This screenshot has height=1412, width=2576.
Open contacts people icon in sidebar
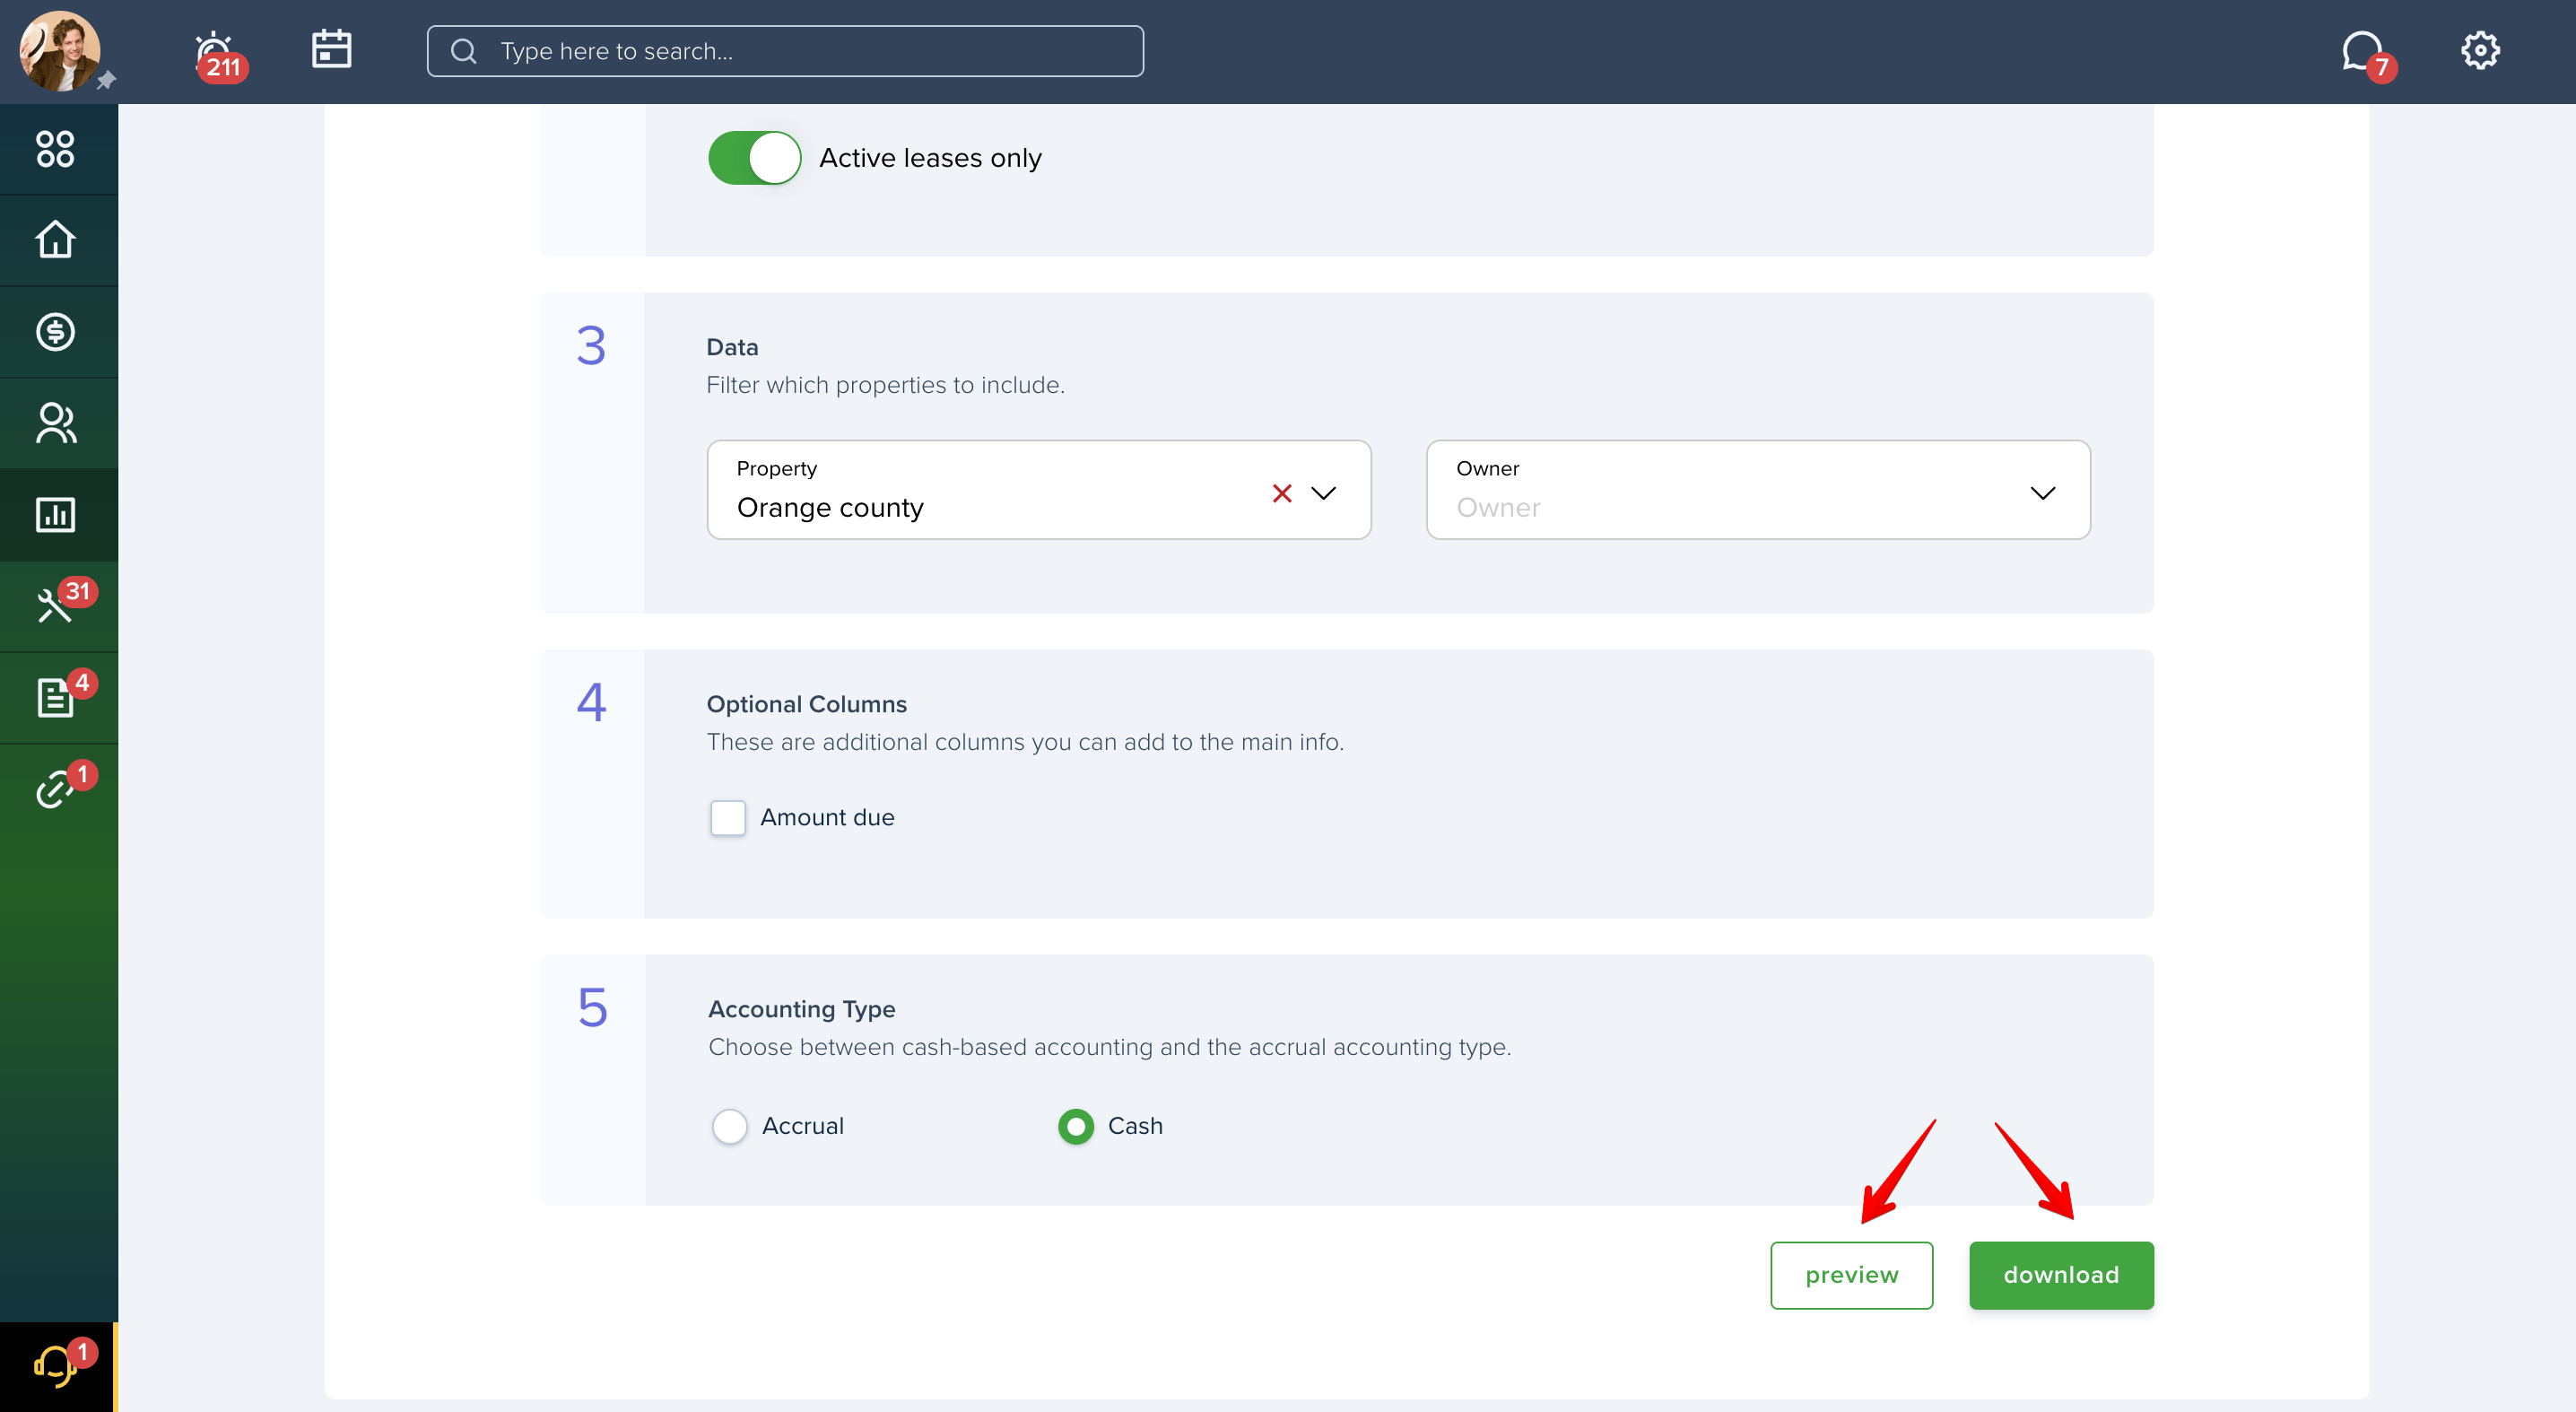56,423
